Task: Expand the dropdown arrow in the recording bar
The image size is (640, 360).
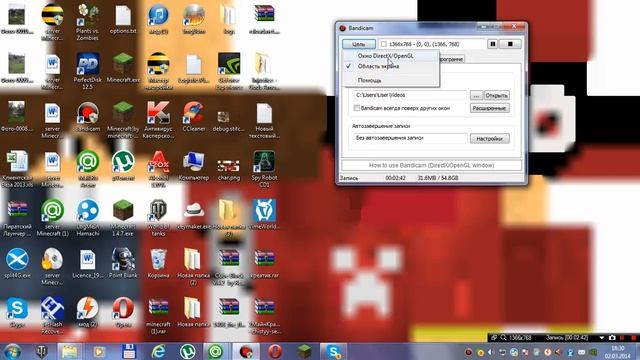Action: 602,338
